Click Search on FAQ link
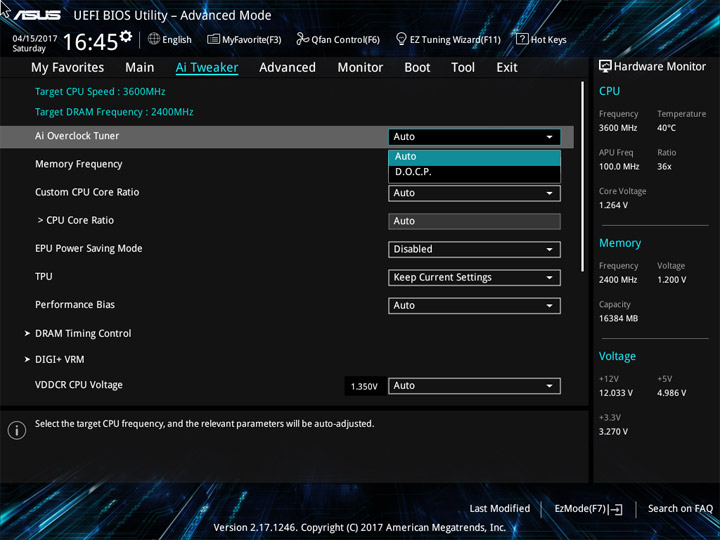Screen dimensions: 720x540 (x=680, y=508)
